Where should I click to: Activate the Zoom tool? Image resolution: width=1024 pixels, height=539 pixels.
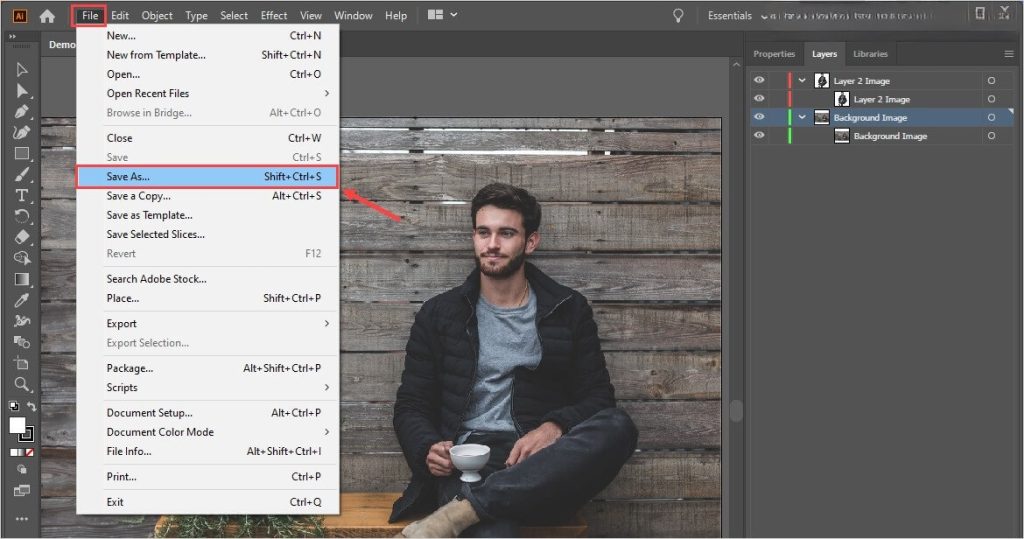point(21,384)
